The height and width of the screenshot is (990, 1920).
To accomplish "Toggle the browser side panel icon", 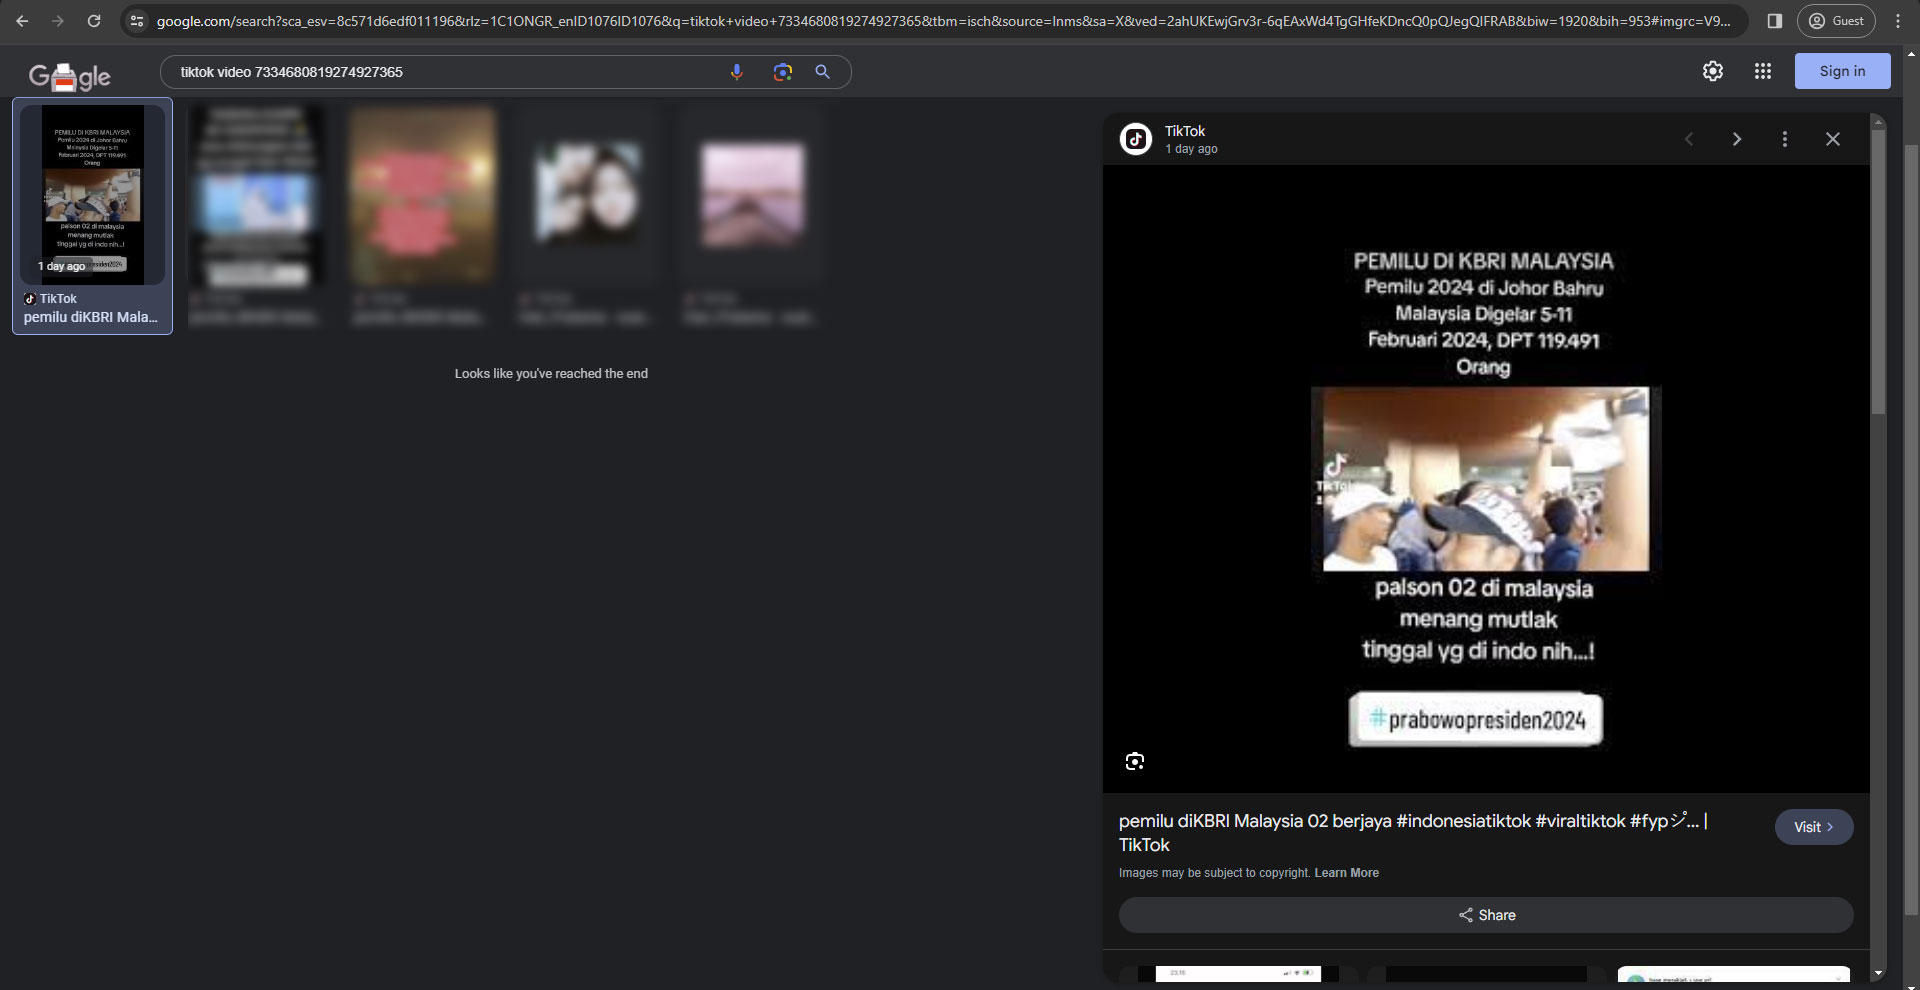I will coord(1775,21).
